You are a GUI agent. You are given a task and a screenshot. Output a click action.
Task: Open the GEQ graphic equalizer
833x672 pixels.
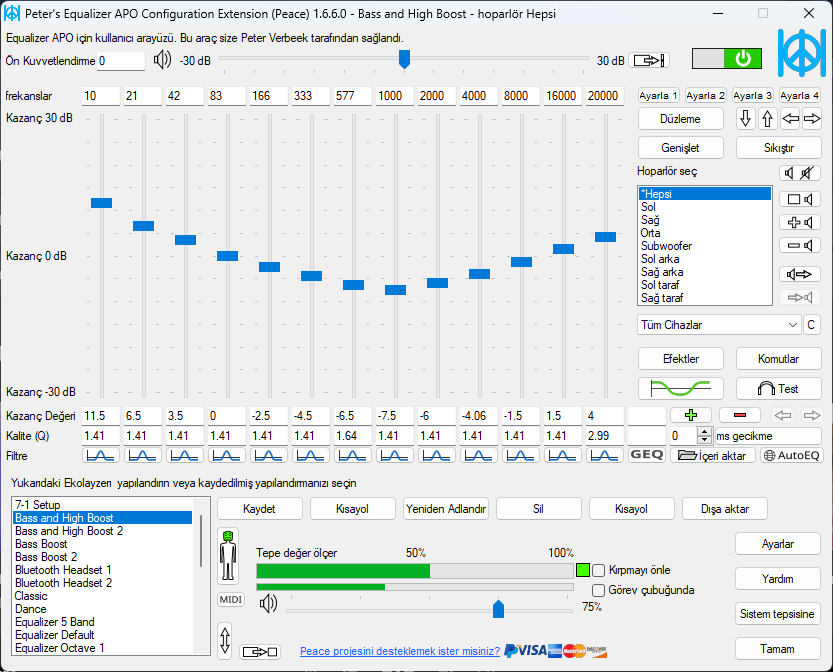pos(647,455)
